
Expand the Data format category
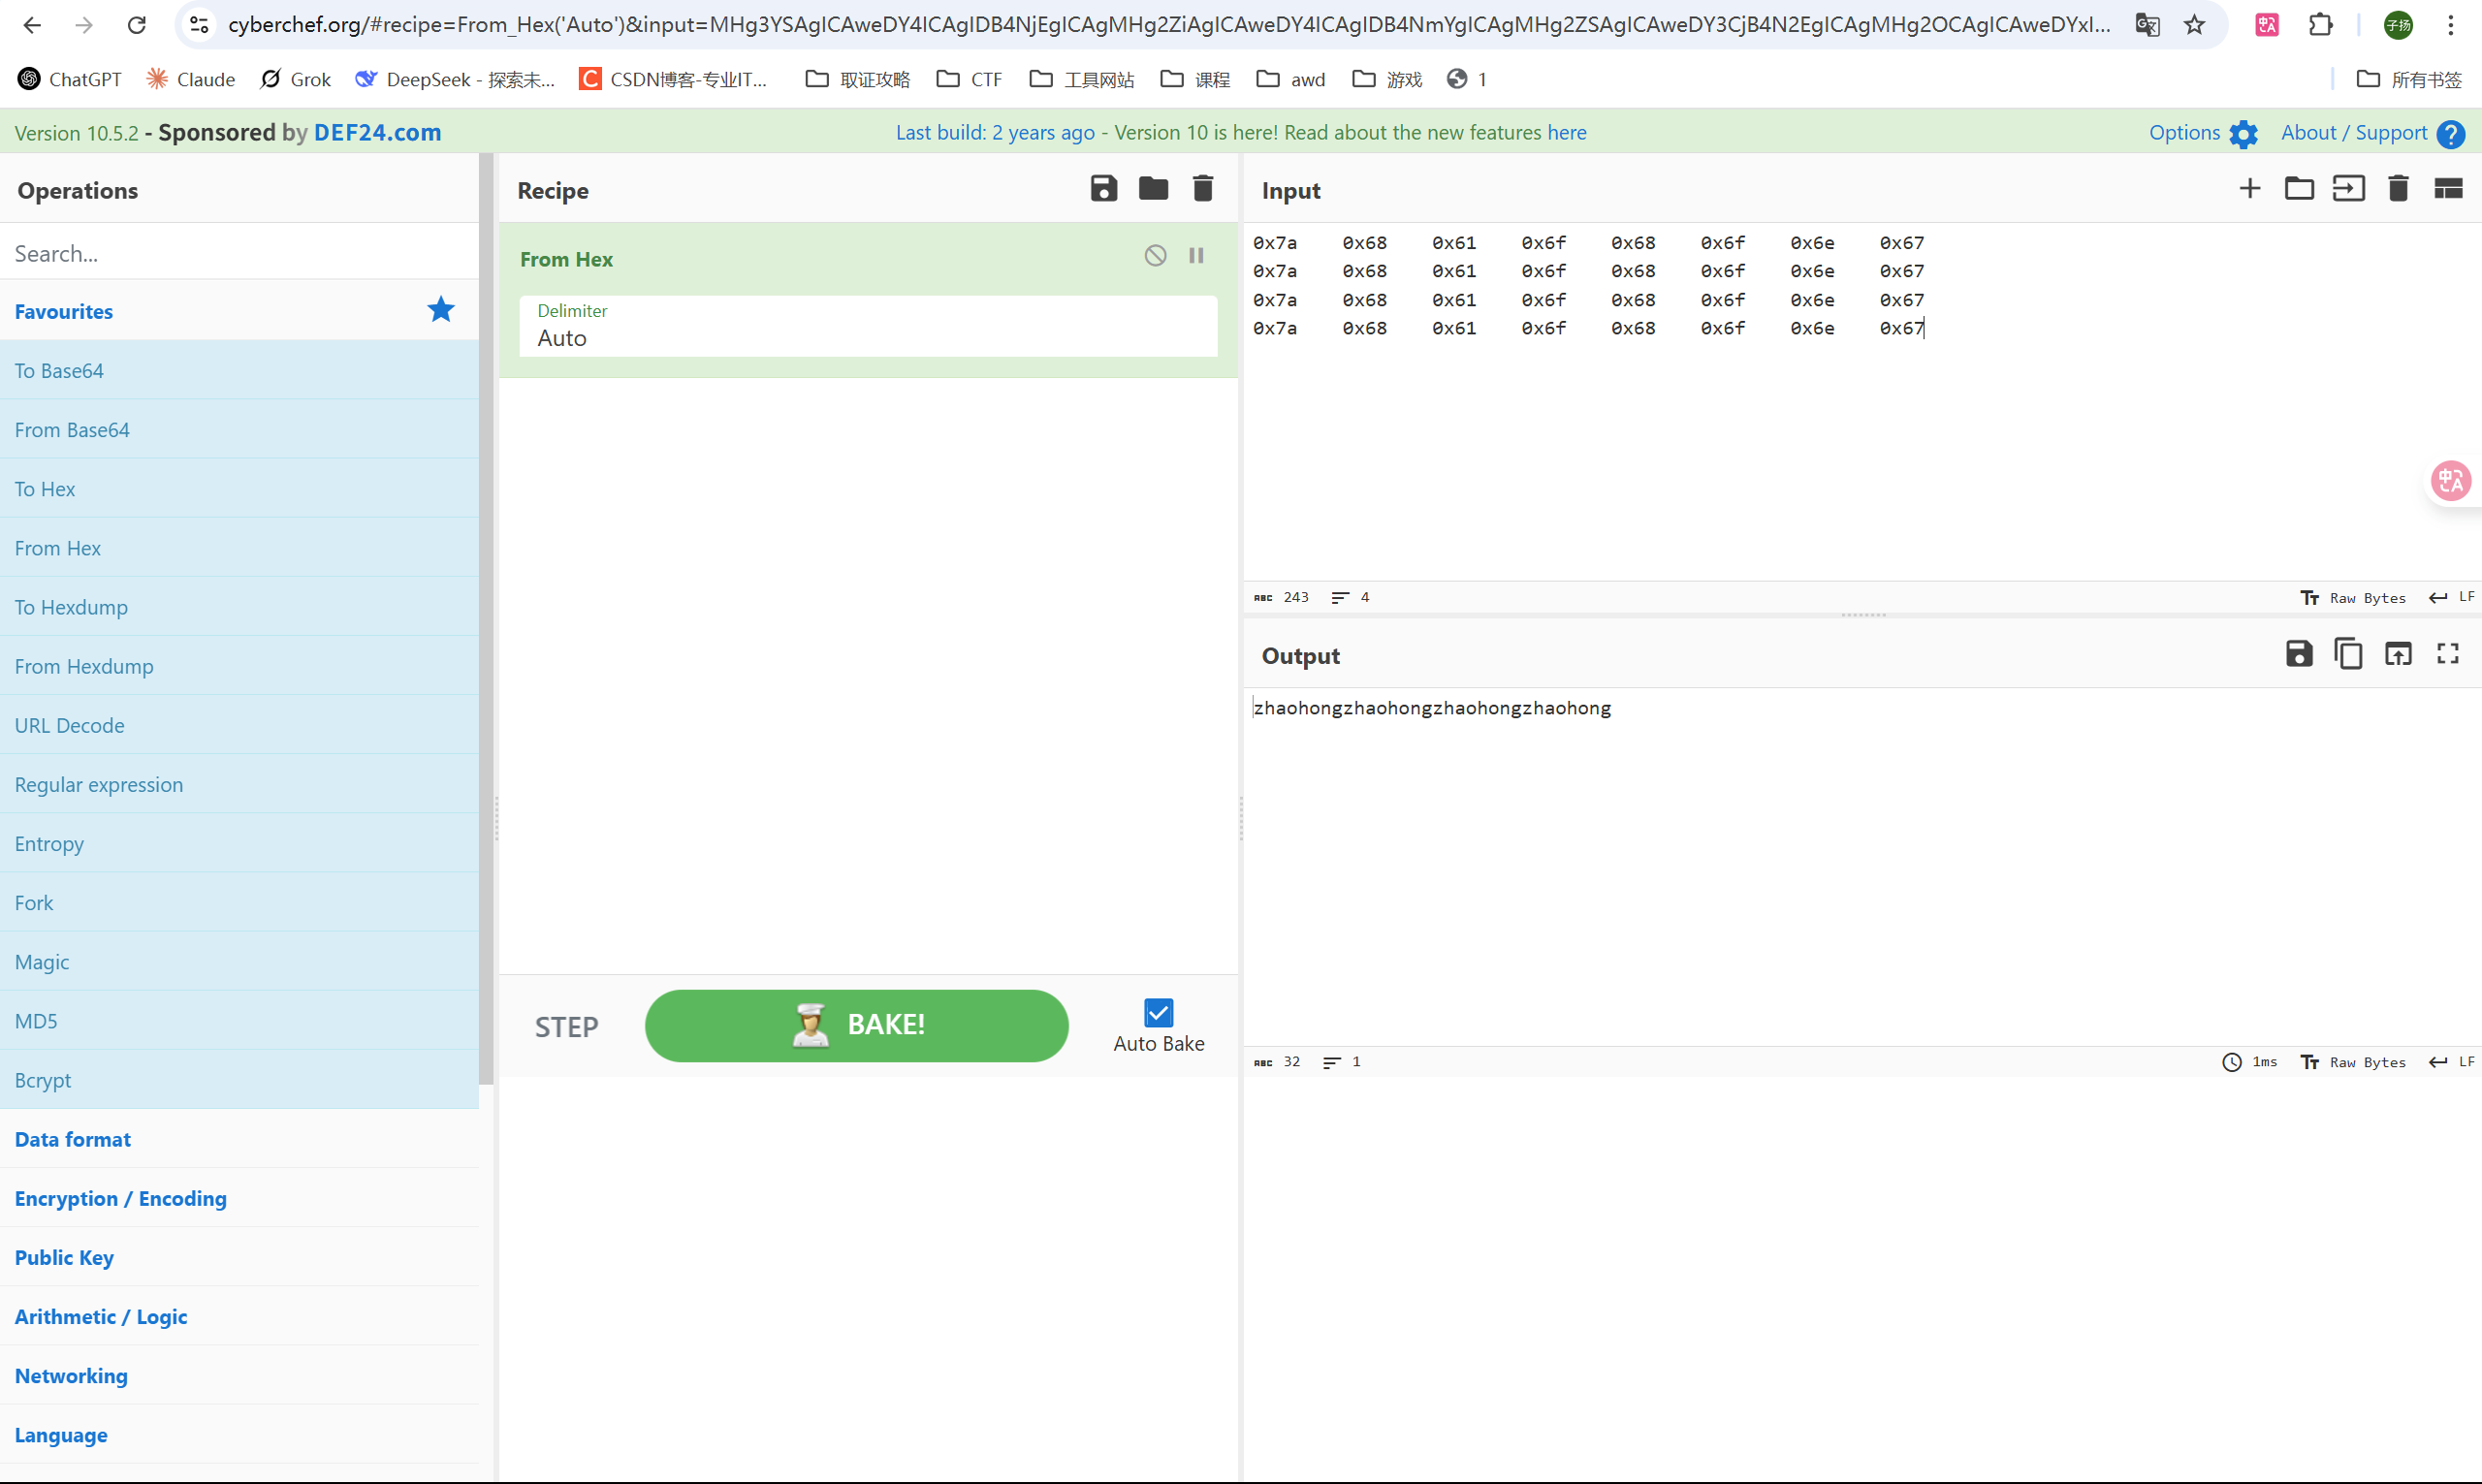(x=73, y=1139)
